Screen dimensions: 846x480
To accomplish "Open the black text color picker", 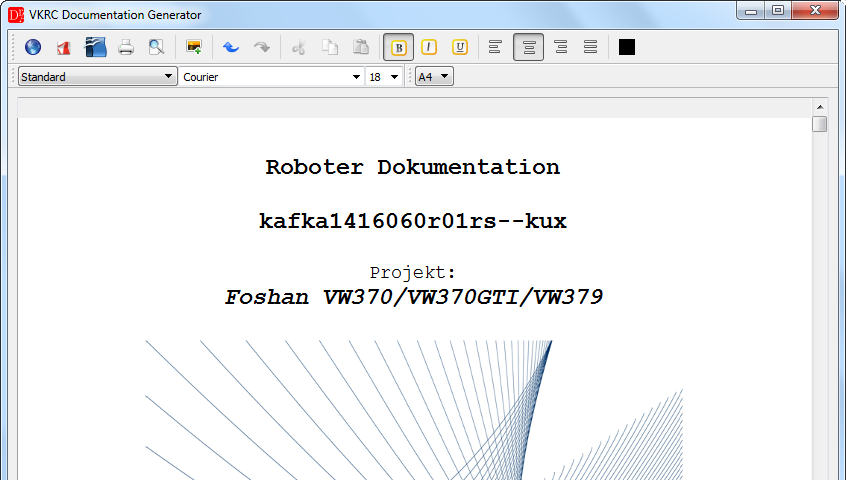I will [x=626, y=47].
